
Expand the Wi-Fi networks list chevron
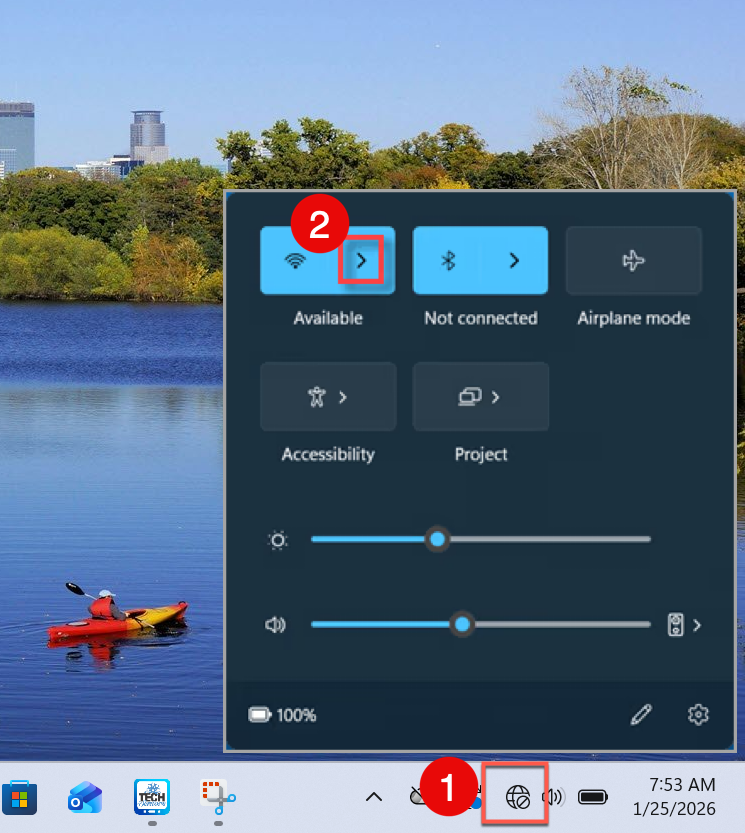(362, 261)
